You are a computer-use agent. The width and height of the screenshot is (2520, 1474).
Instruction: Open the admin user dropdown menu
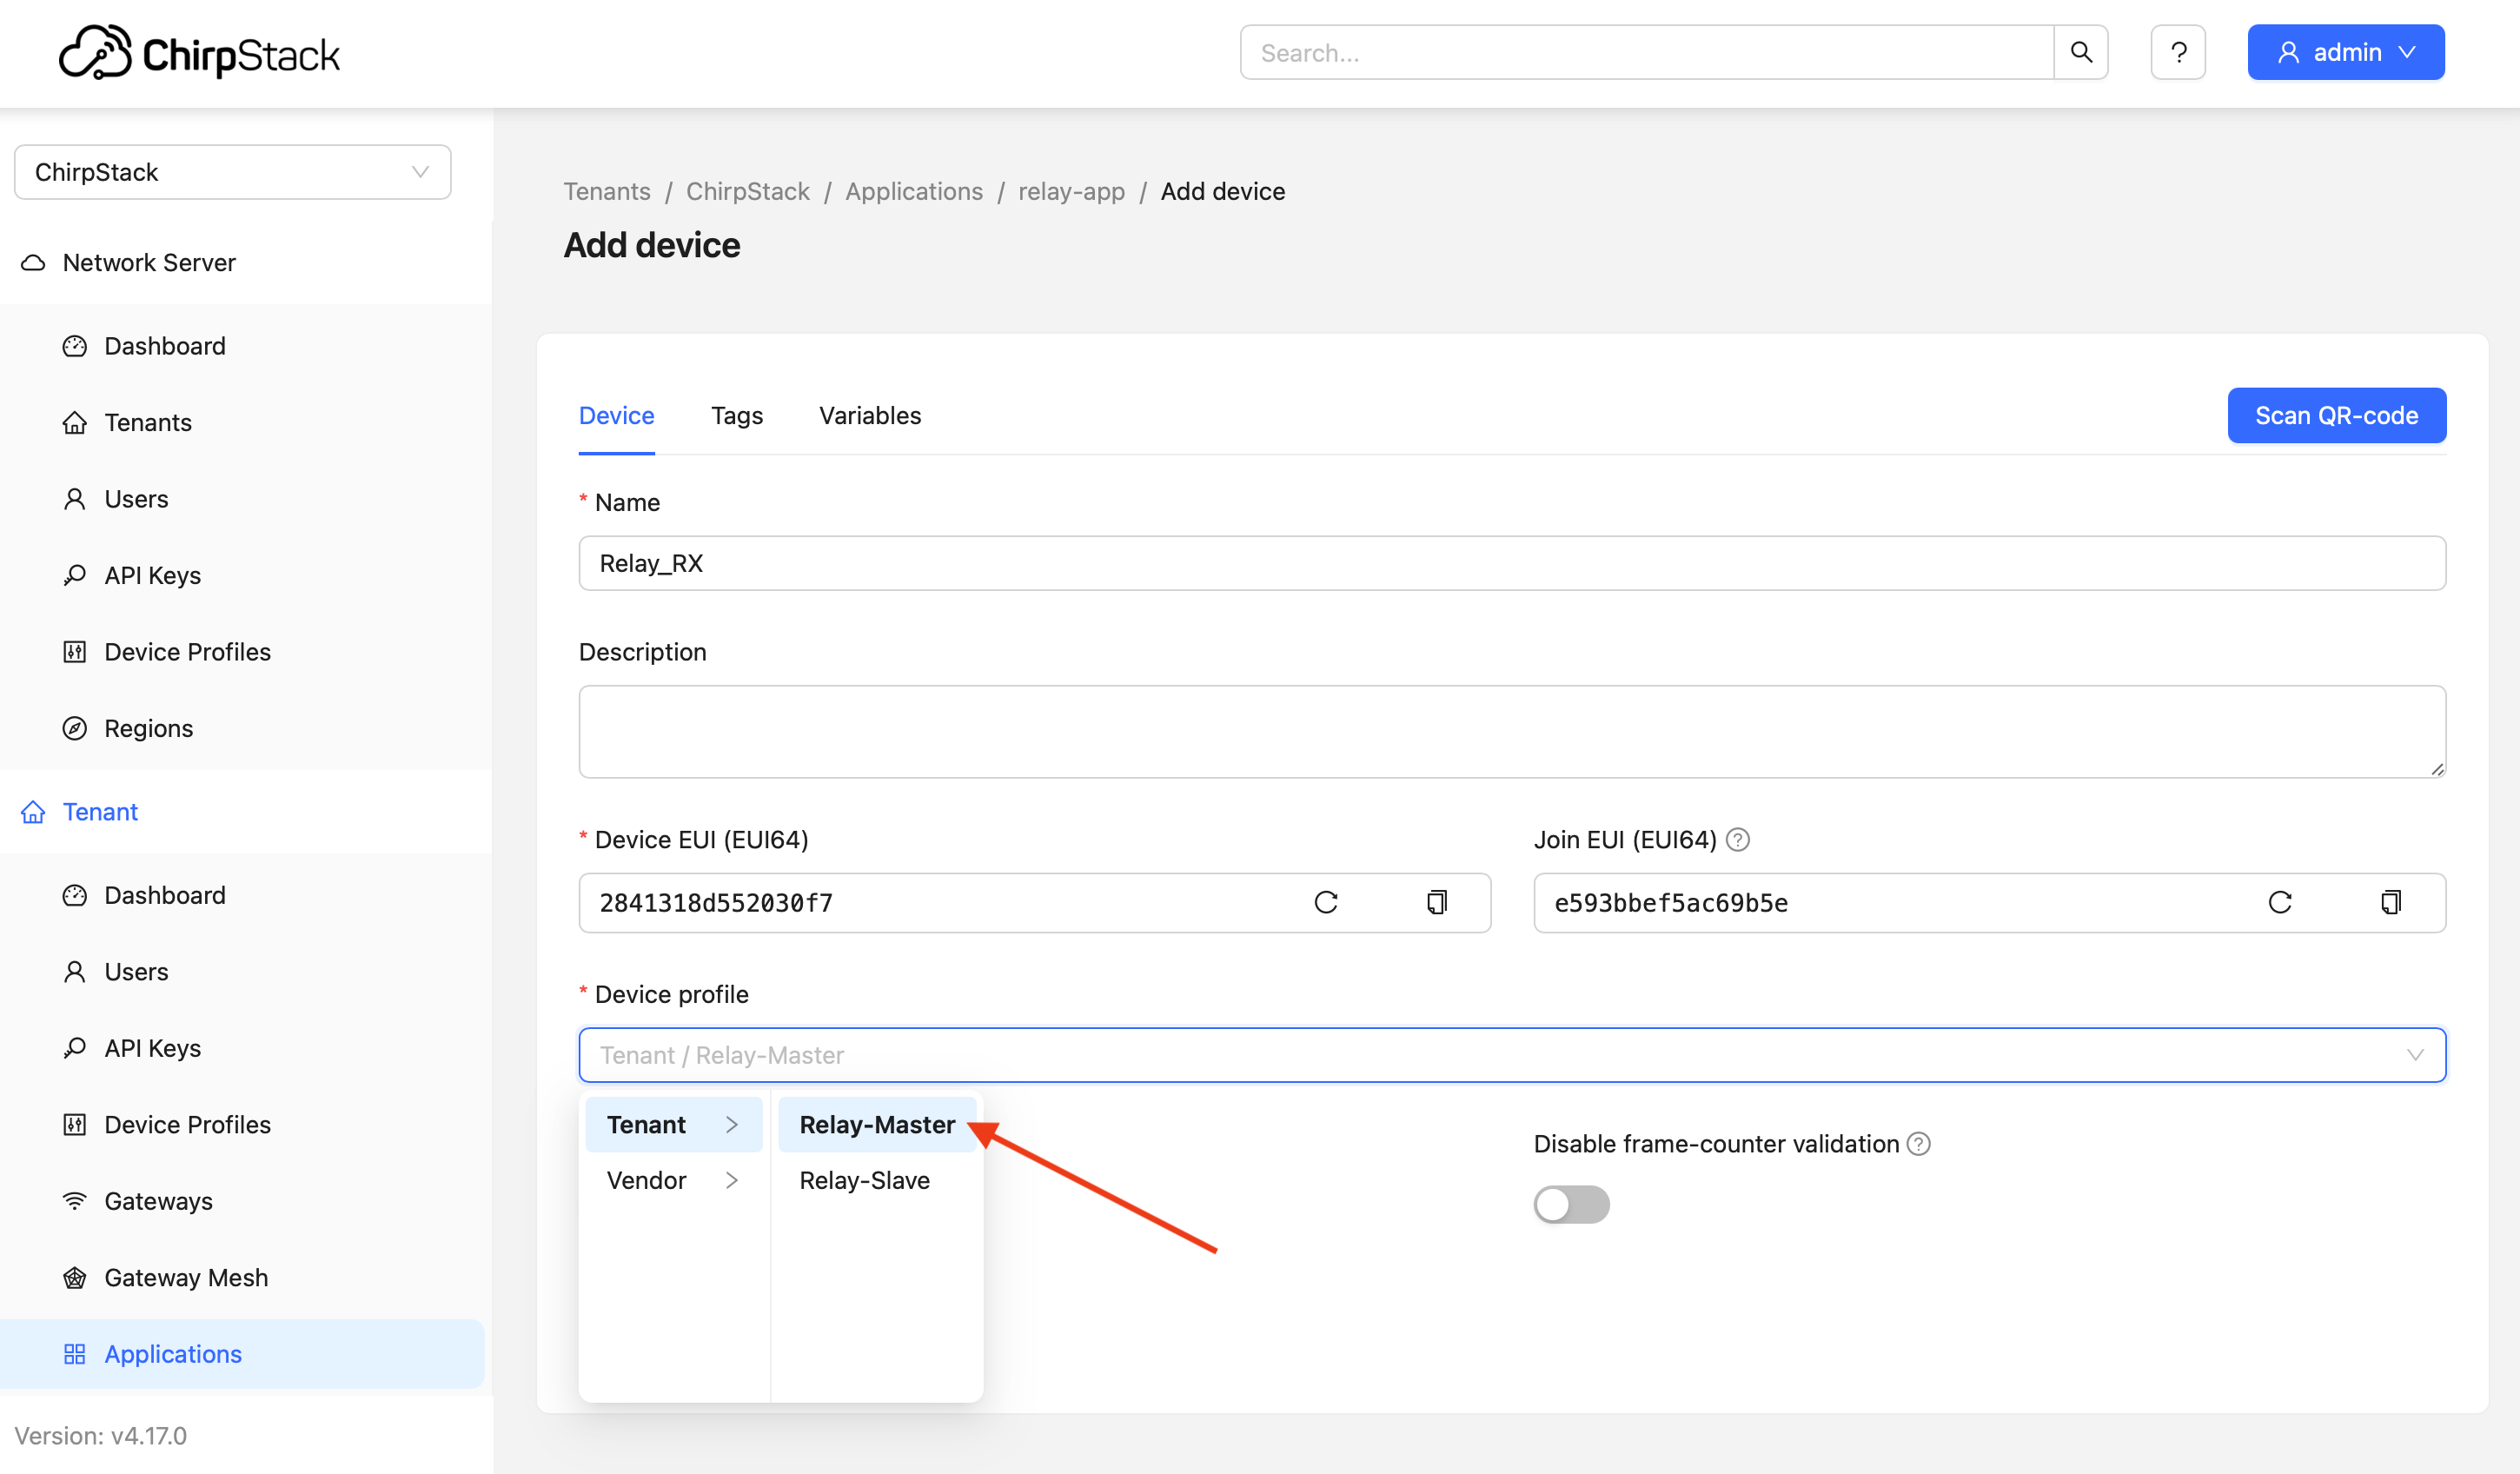point(2345,52)
